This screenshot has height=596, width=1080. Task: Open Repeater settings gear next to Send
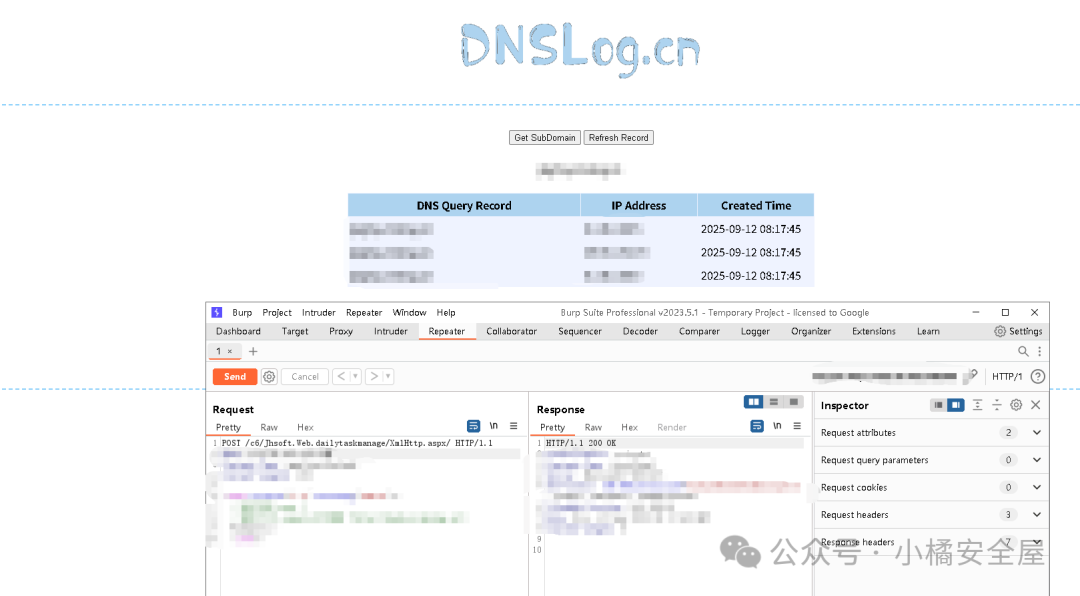(269, 377)
